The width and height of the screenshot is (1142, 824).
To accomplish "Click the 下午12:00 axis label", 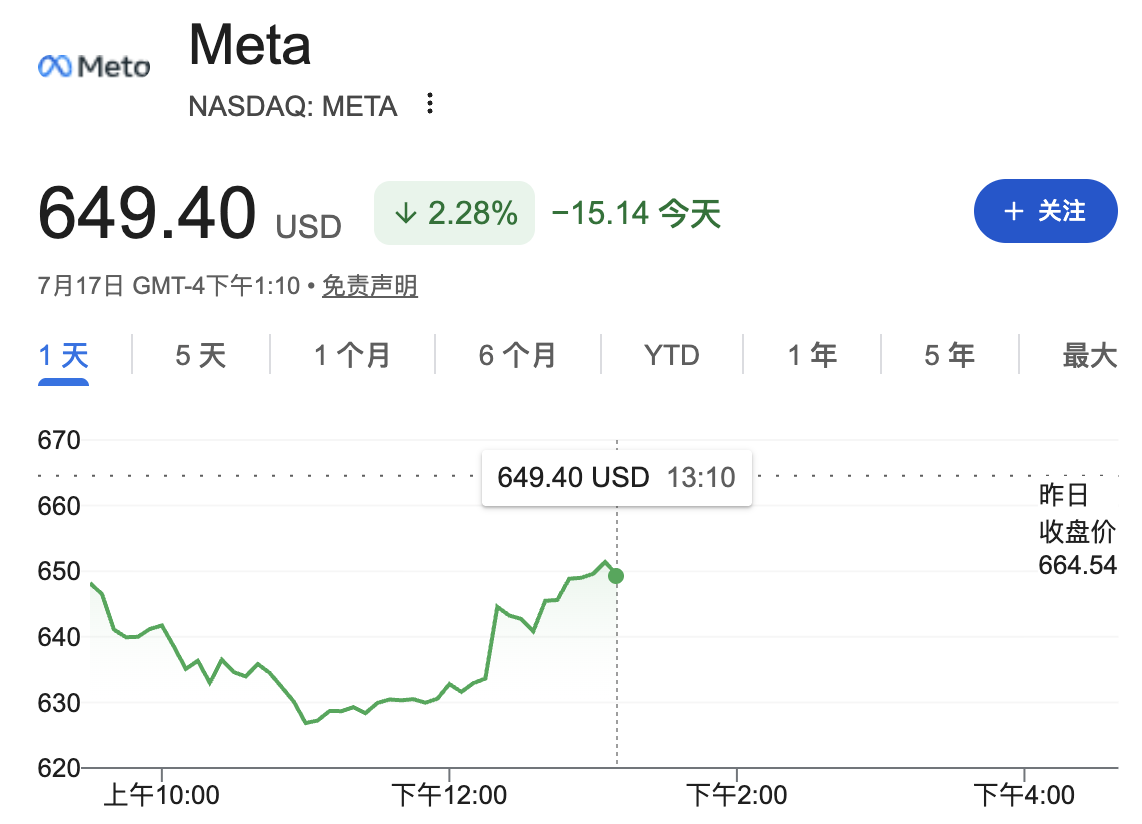I will (x=449, y=795).
